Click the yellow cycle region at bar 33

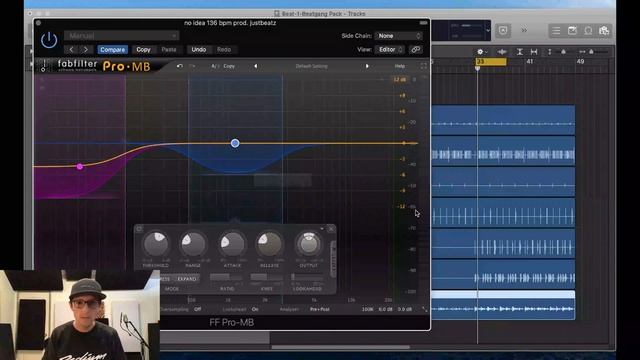point(491,62)
